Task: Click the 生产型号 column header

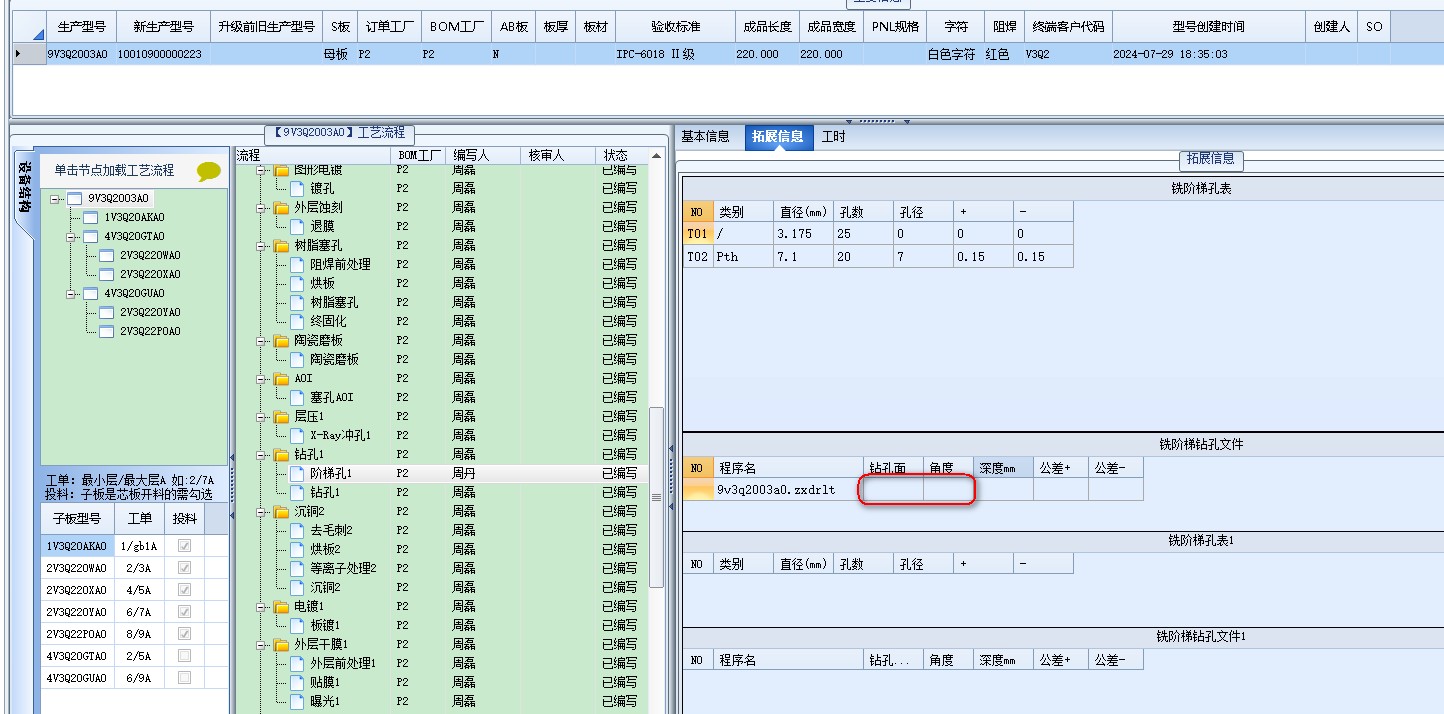Action: point(81,27)
